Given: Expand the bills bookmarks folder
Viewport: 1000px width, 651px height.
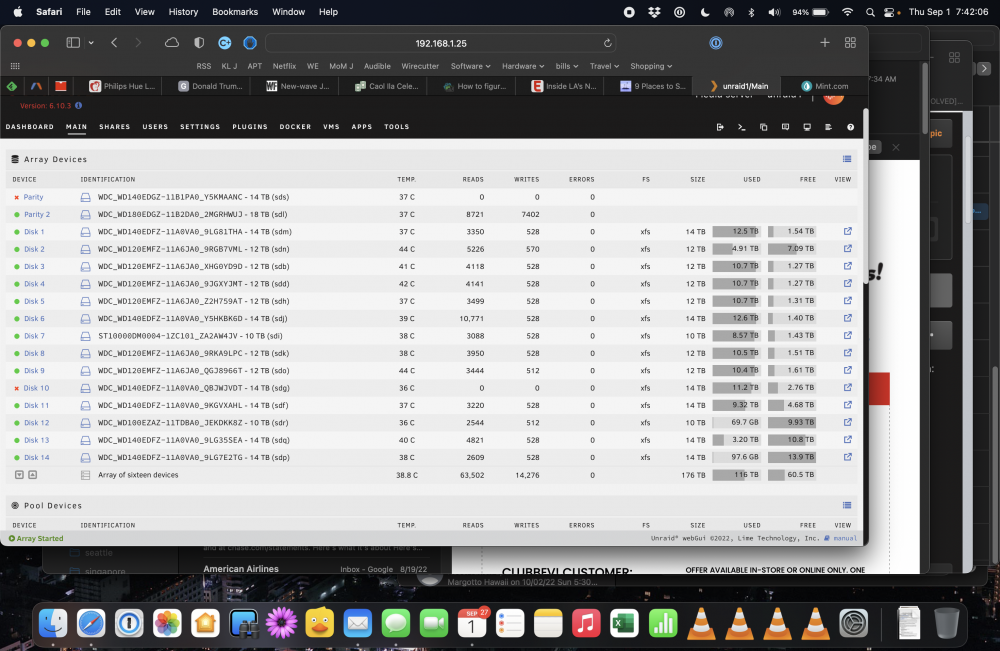Looking at the screenshot, I should click(567, 66).
